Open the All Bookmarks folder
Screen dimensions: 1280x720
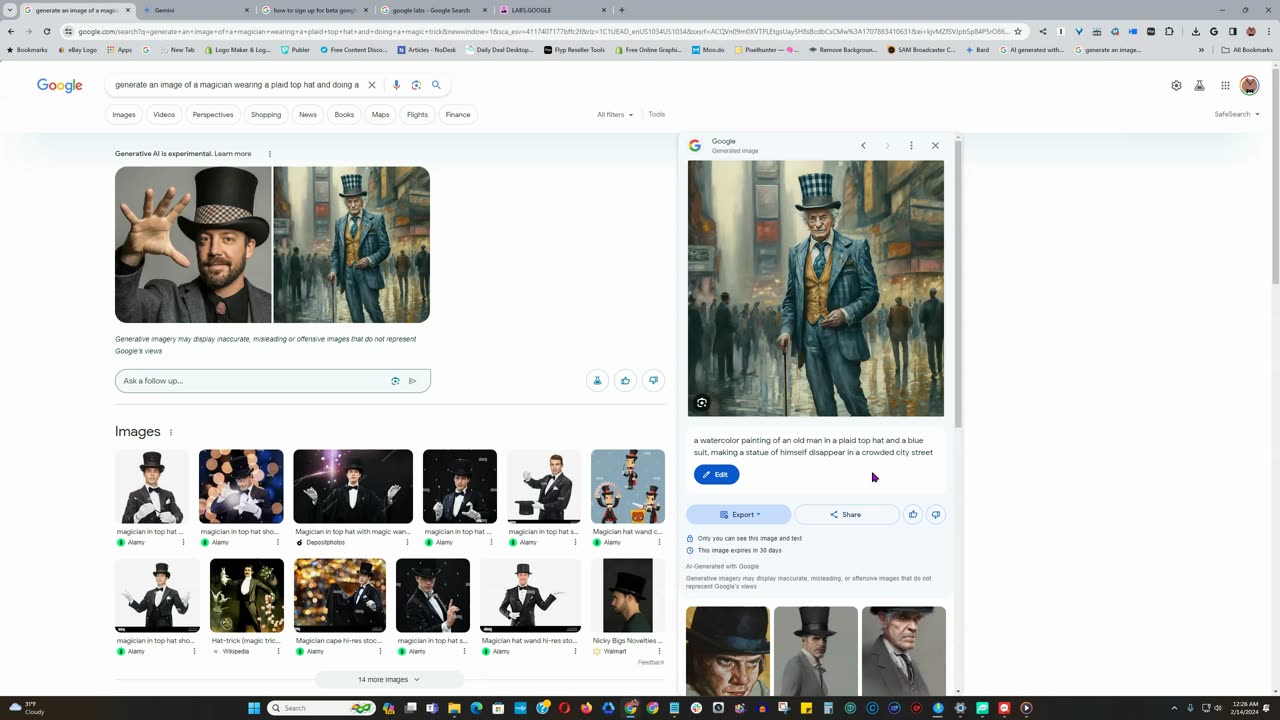coord(1246,50)
